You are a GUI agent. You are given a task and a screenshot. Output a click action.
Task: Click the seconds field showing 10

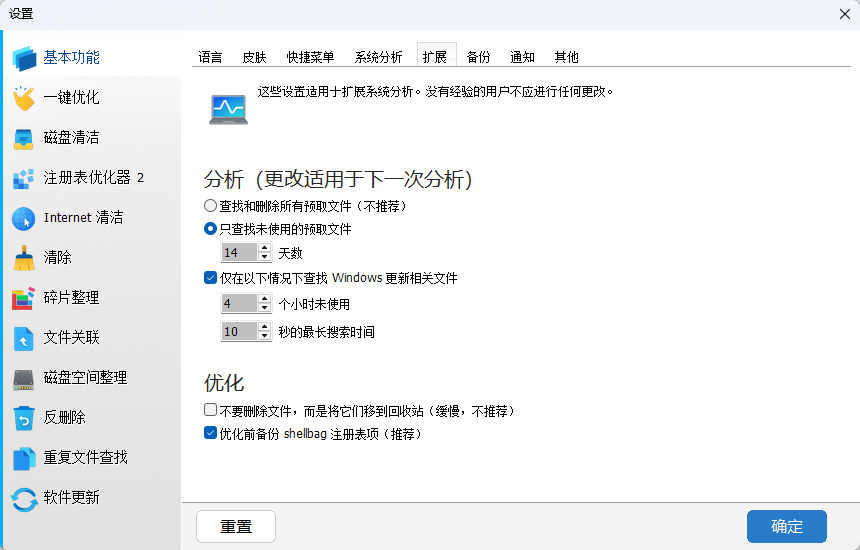pyautogui.click(x=239, y=331)
